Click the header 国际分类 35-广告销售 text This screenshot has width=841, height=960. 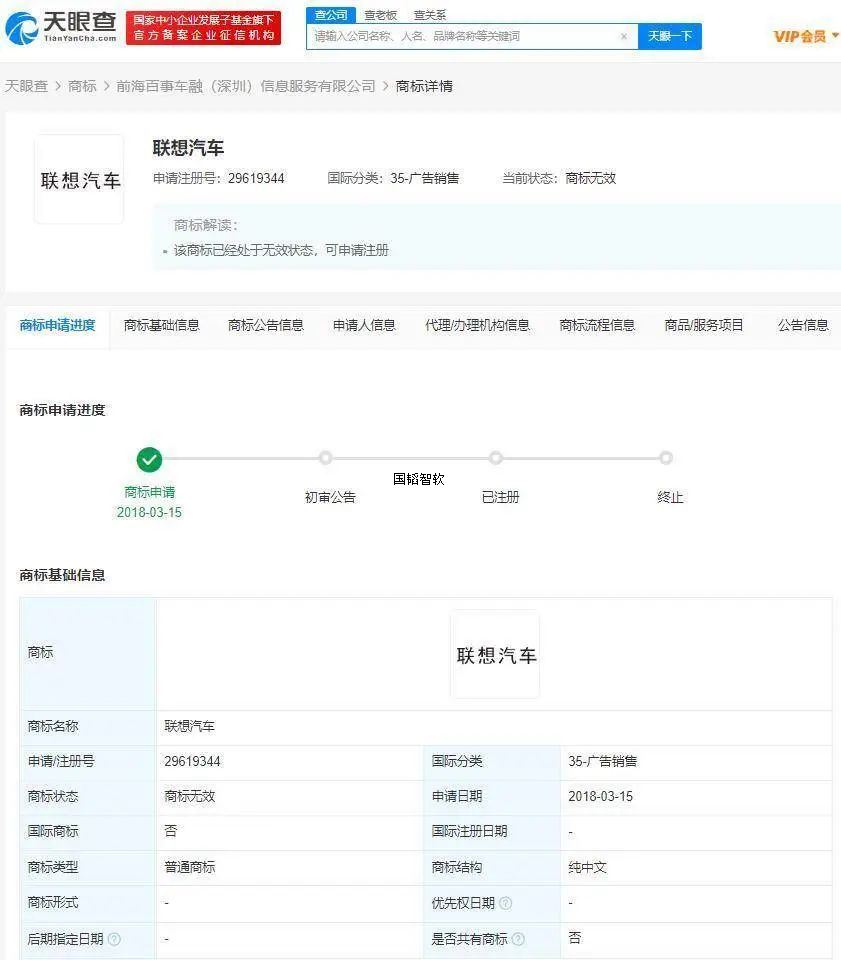393,179
